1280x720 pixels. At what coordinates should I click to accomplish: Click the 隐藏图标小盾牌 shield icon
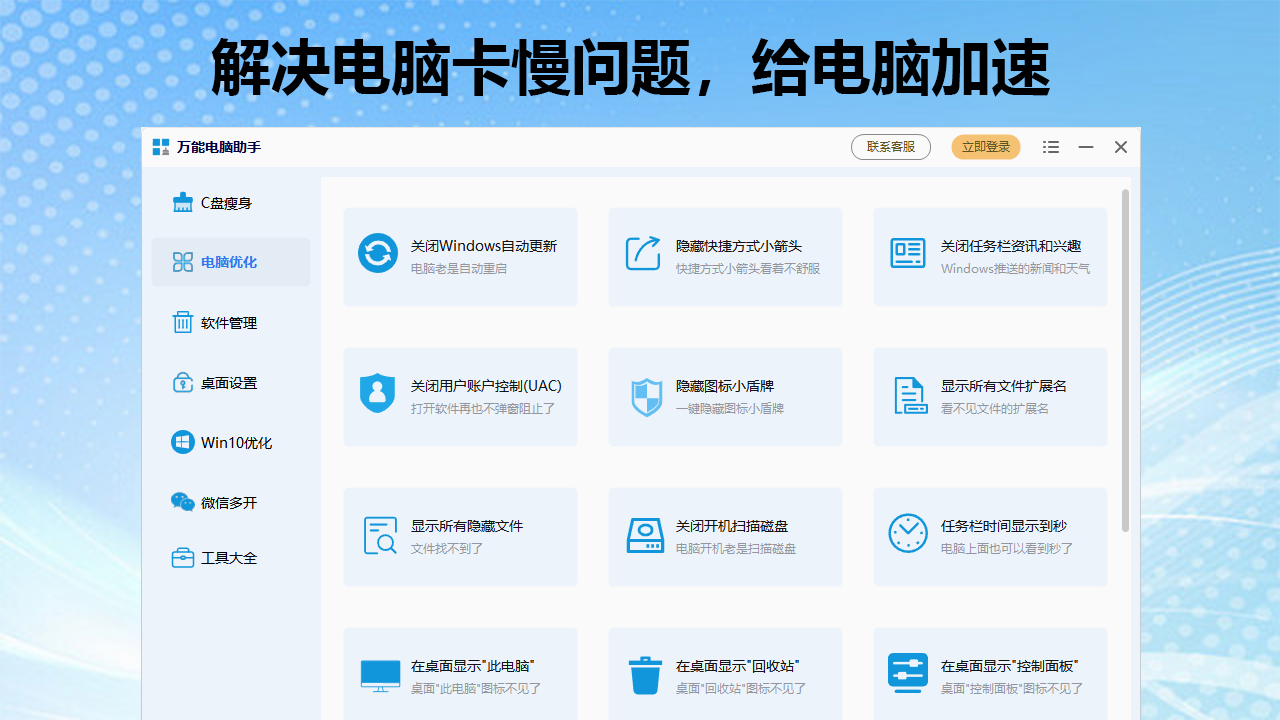[x=647, y=397]
